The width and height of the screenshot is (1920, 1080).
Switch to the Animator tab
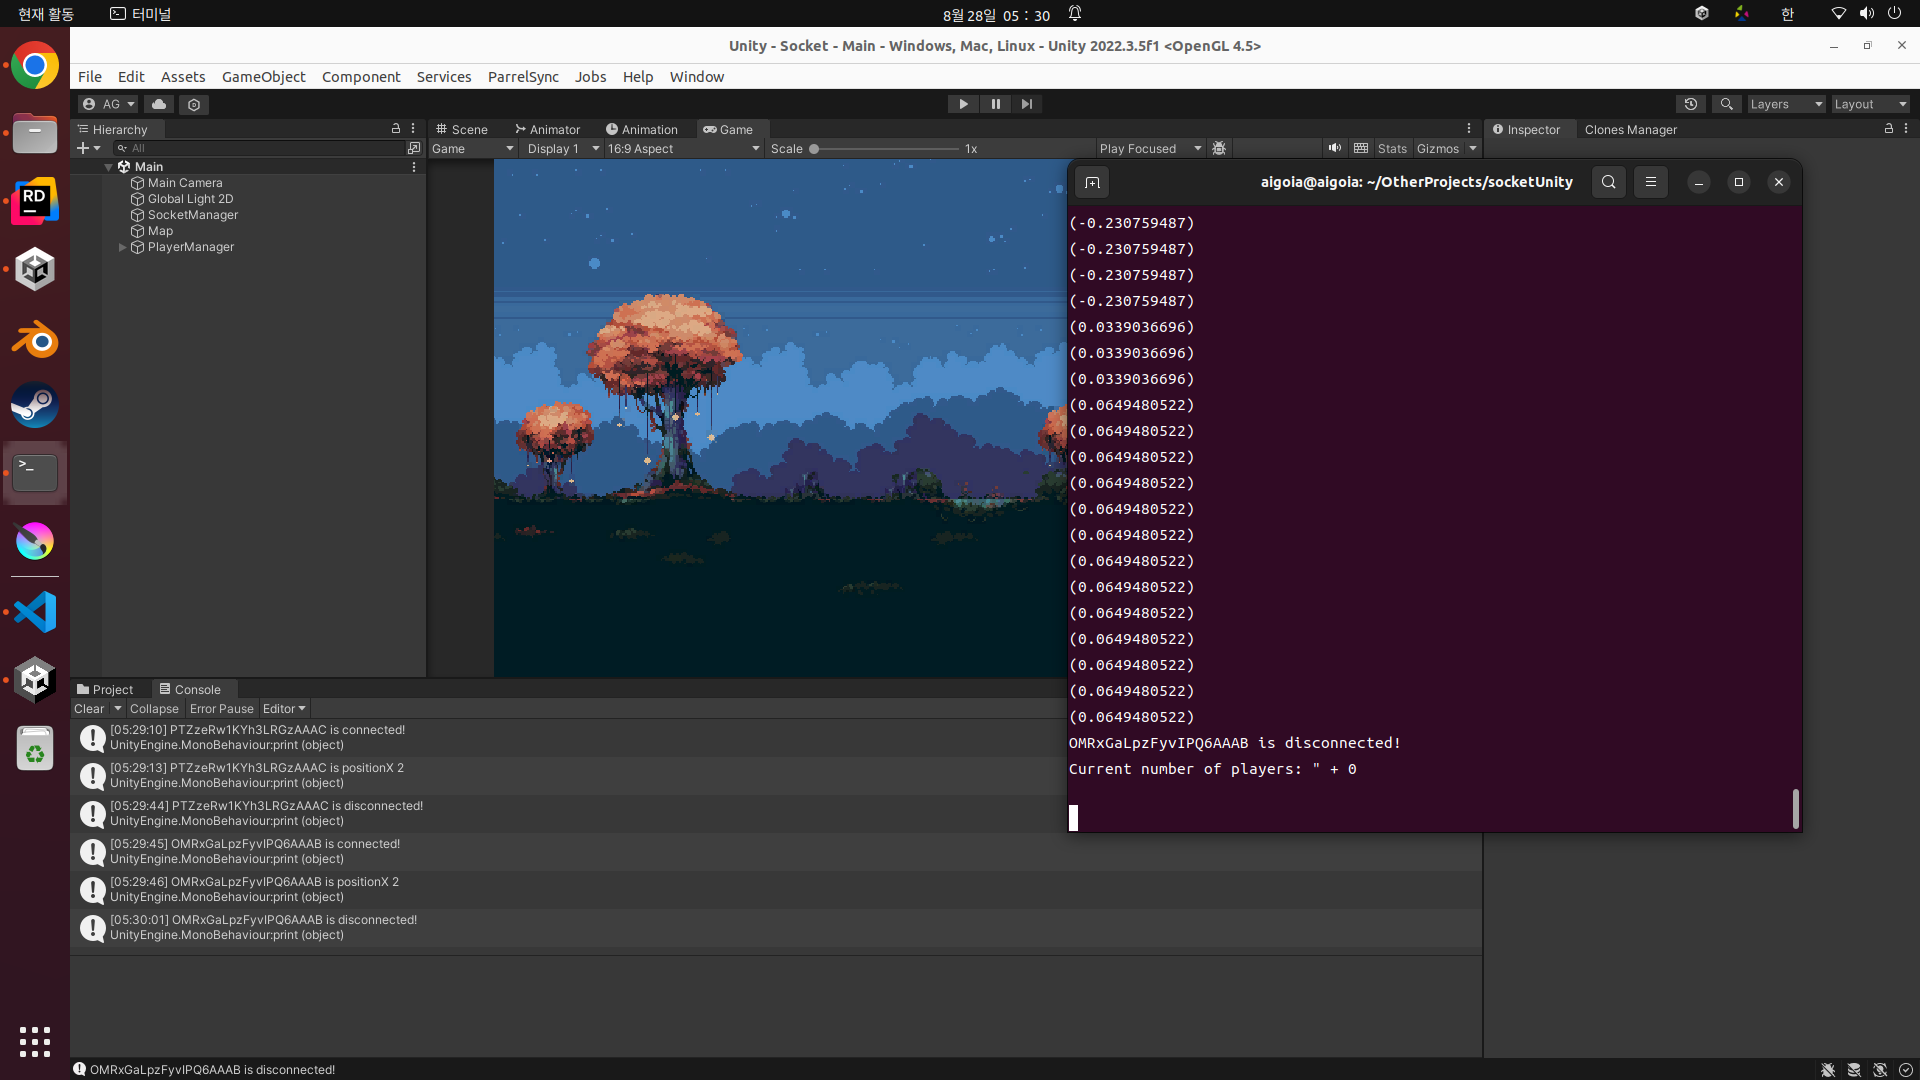pos(547,129)
